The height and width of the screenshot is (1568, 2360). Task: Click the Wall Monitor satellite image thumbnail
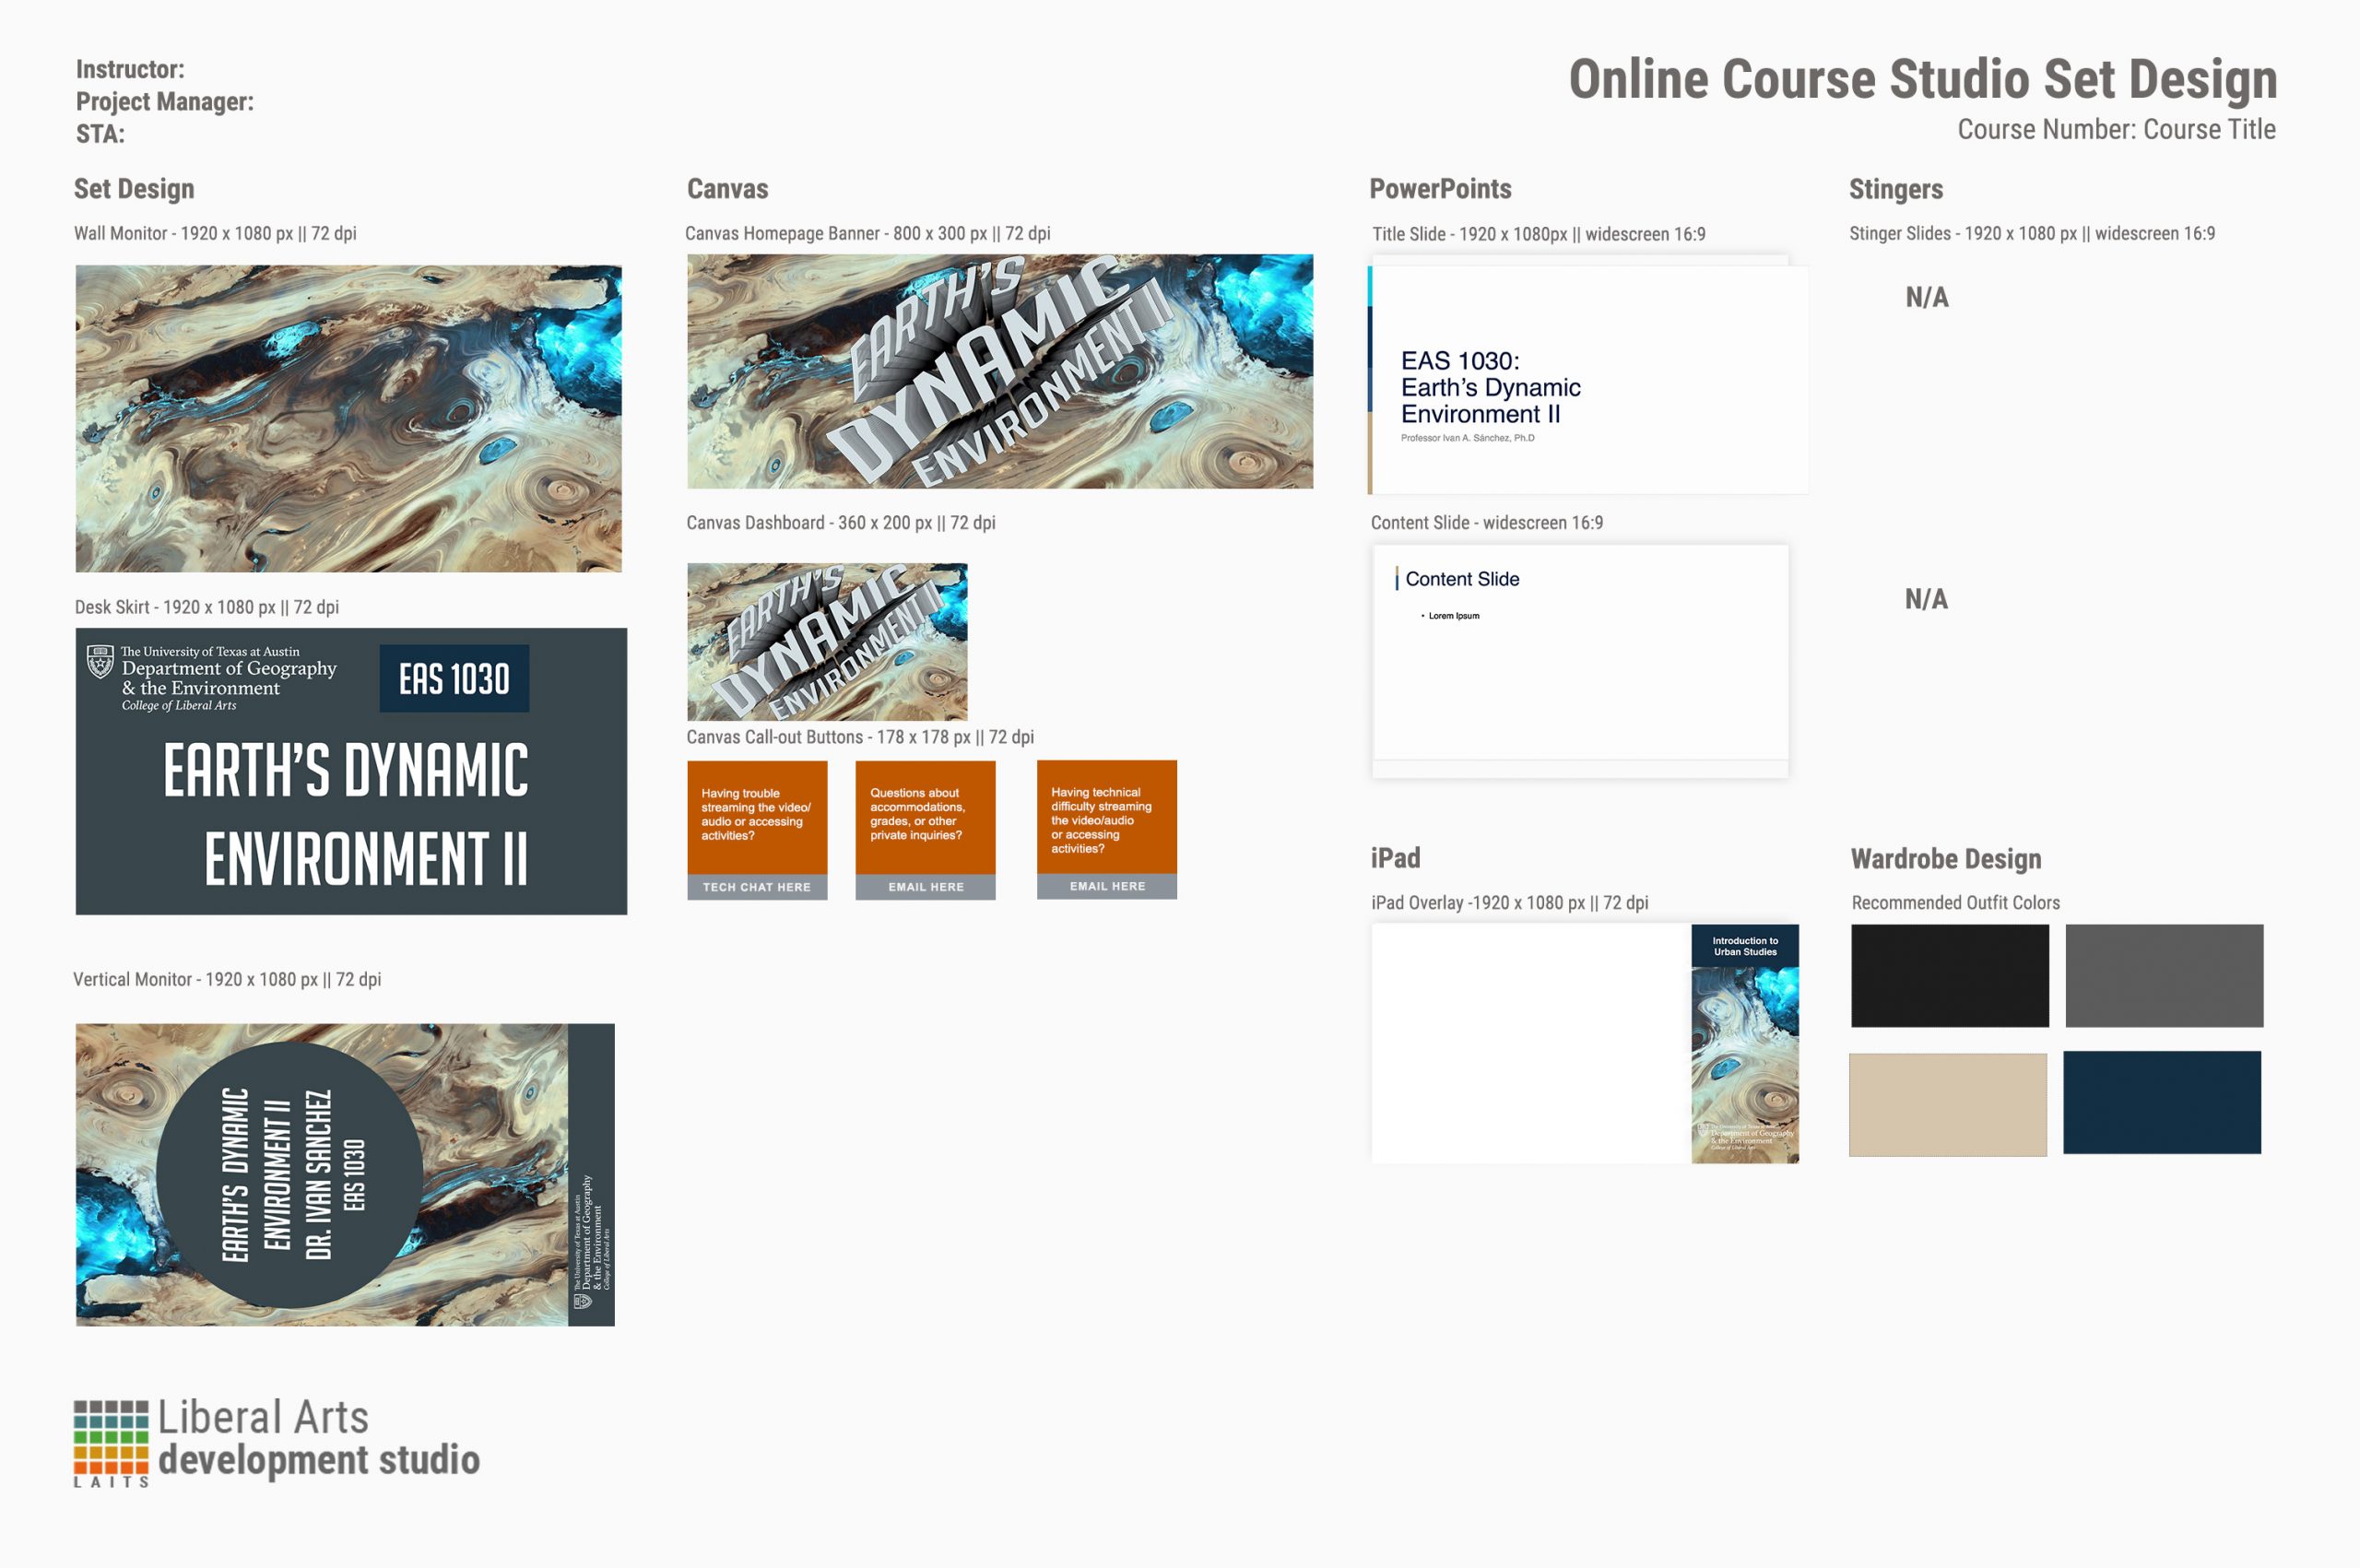coord(348,418)
